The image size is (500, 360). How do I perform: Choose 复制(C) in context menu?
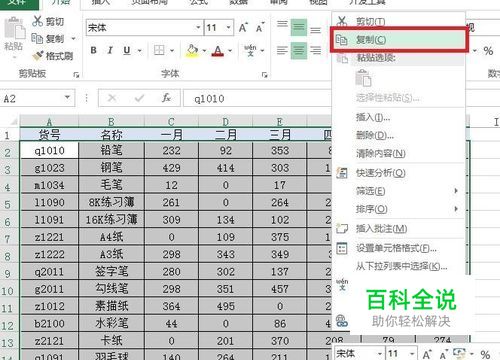point(399,40)
